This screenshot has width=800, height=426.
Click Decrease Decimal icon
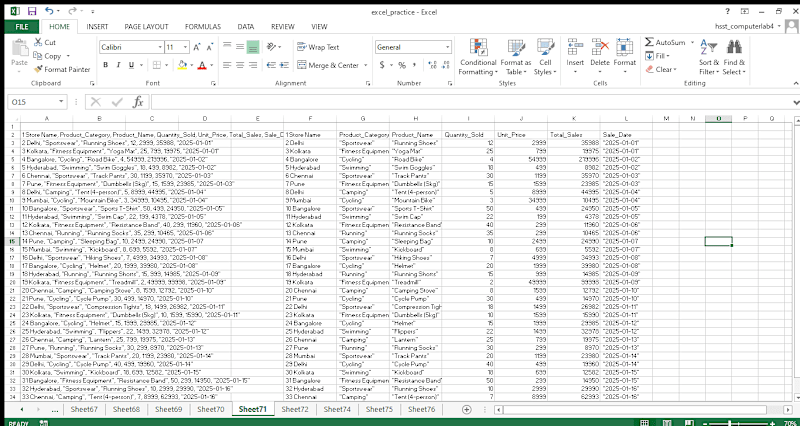pos(446,65)
